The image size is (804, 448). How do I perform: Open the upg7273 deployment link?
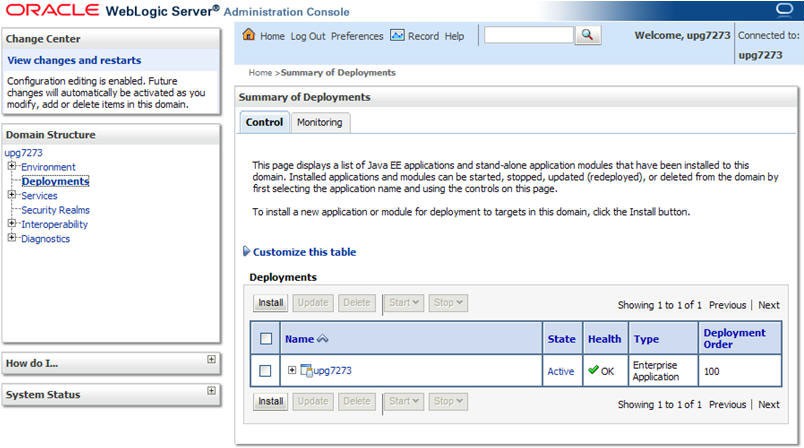[x=332, y=371]
